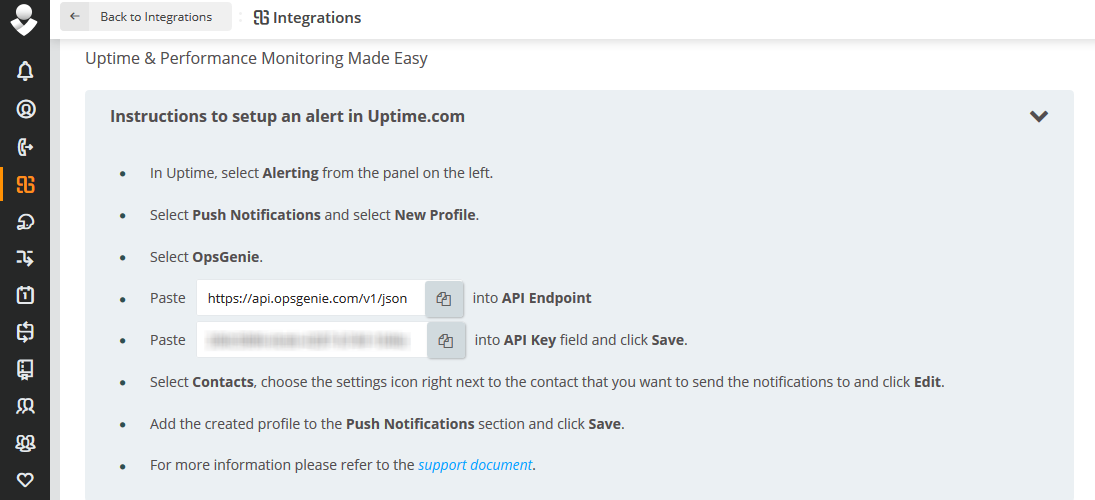Copy the API endpoint URL
Image resolution: width=1095 pixels, height=500 pixels.
tap(444, 299)
